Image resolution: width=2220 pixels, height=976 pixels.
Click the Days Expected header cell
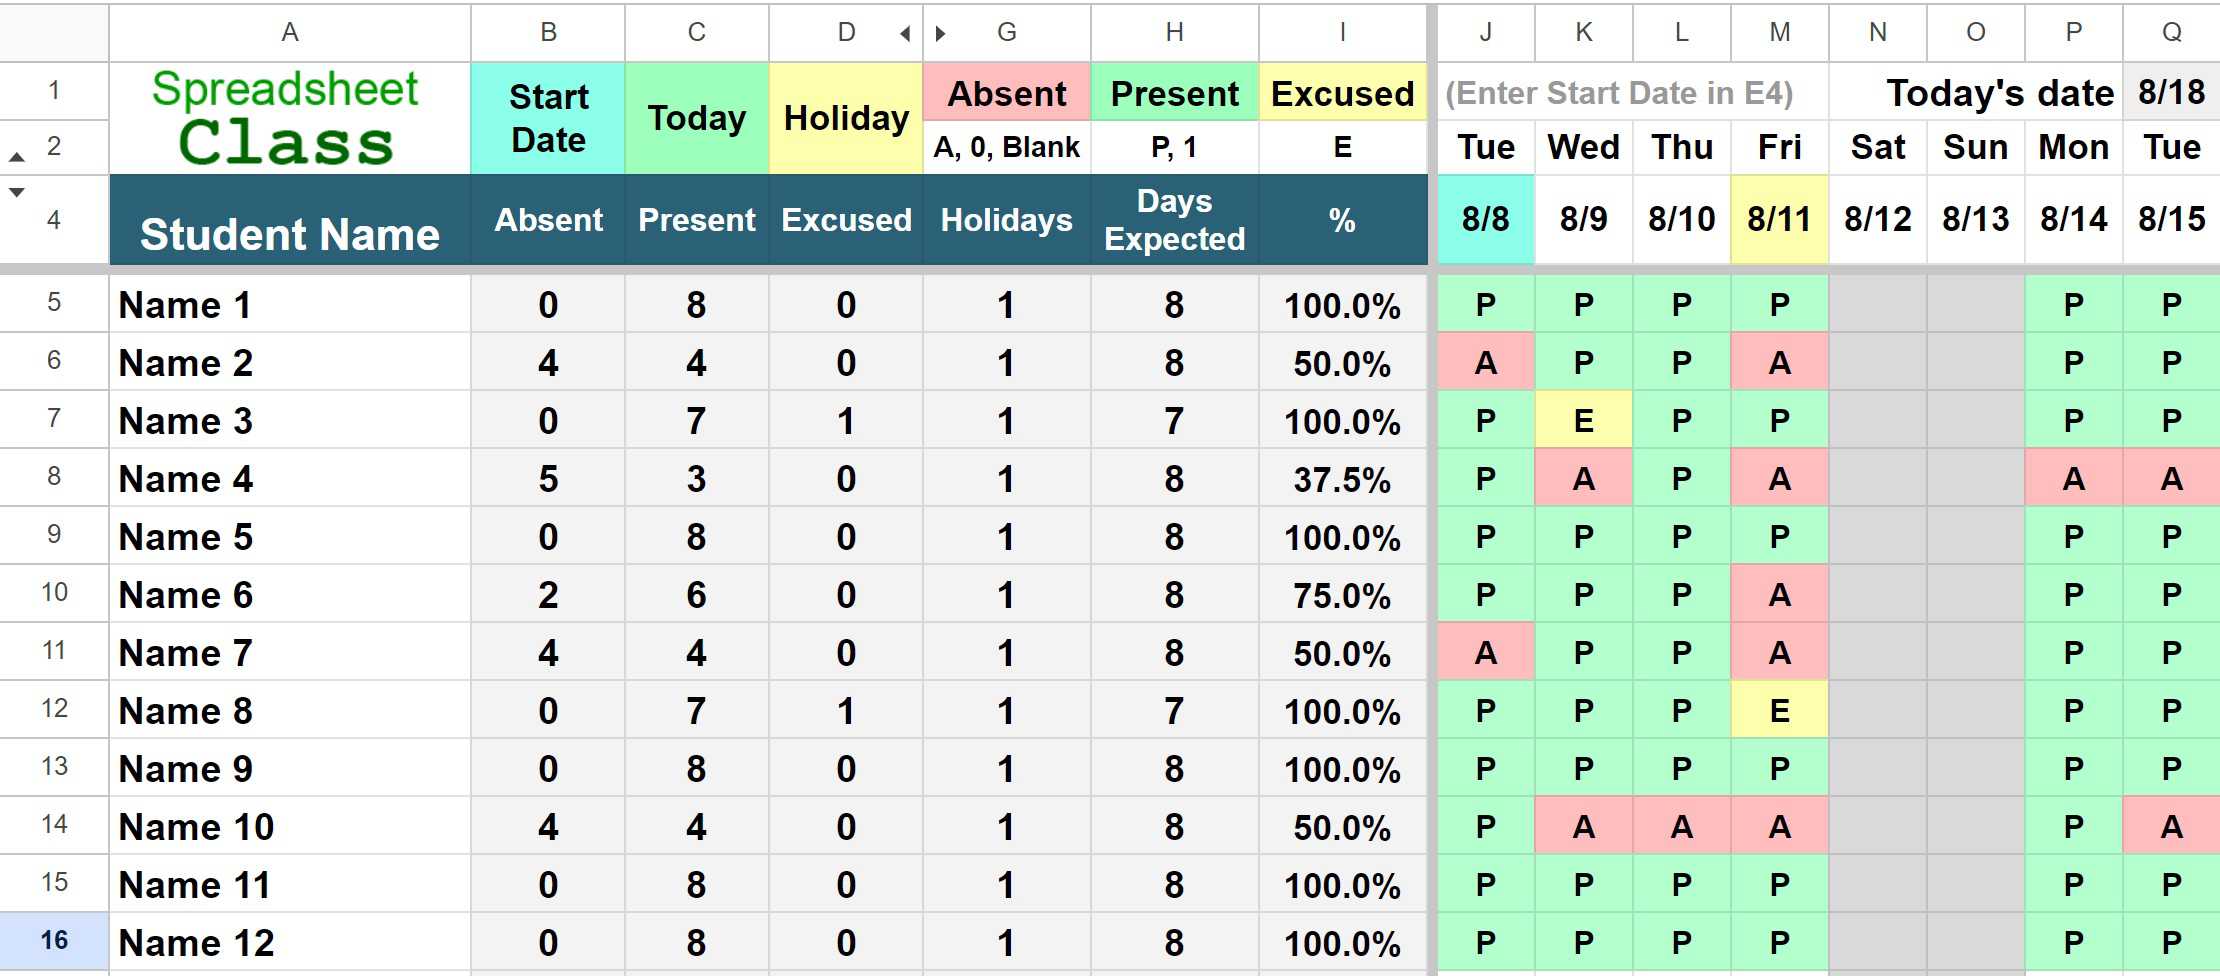pyautogui.click(x=1175, y=220)
